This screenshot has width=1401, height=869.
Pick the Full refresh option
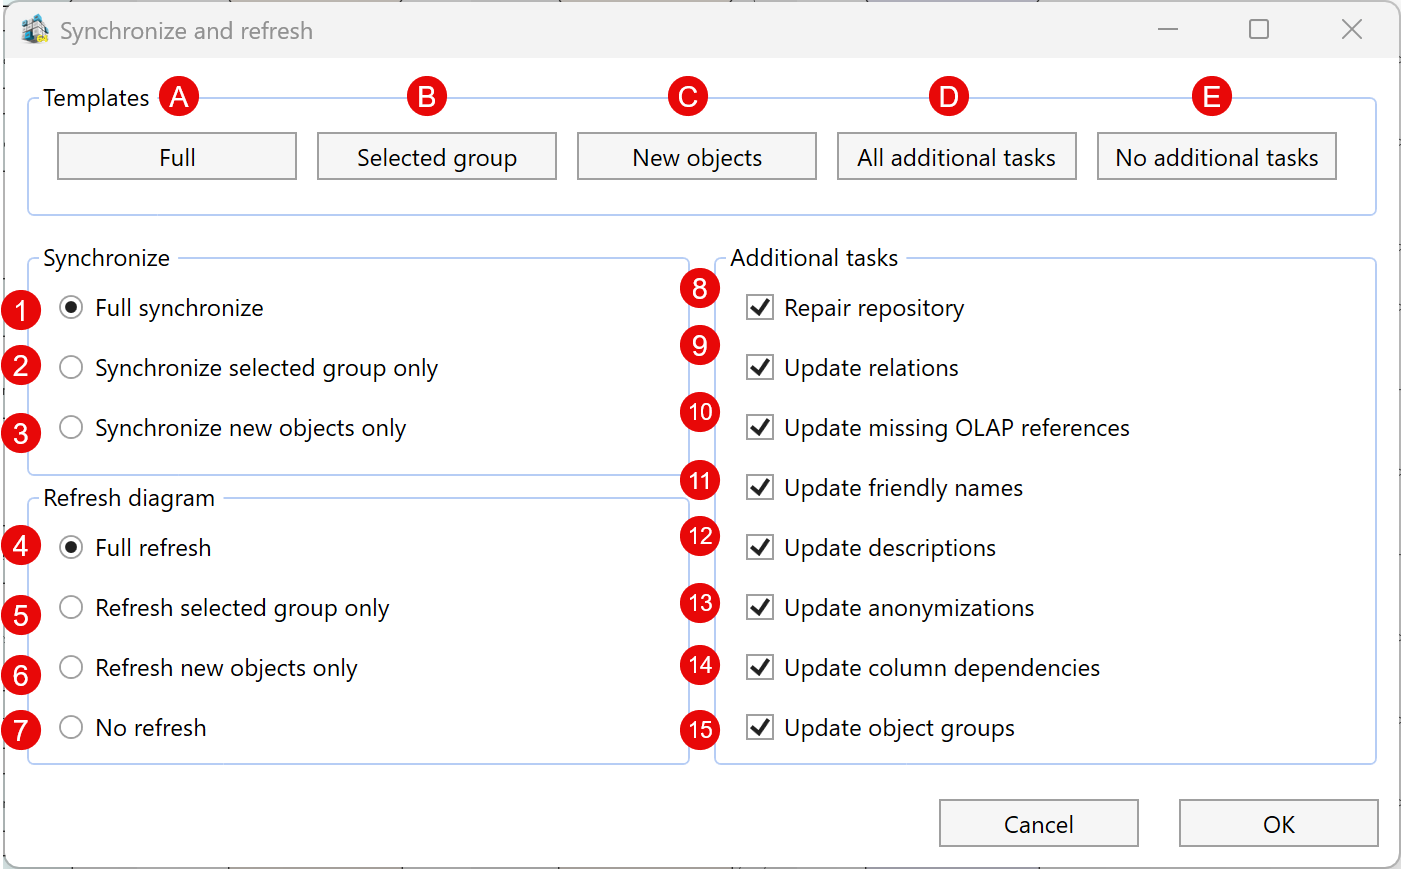(x=71, y=548)
